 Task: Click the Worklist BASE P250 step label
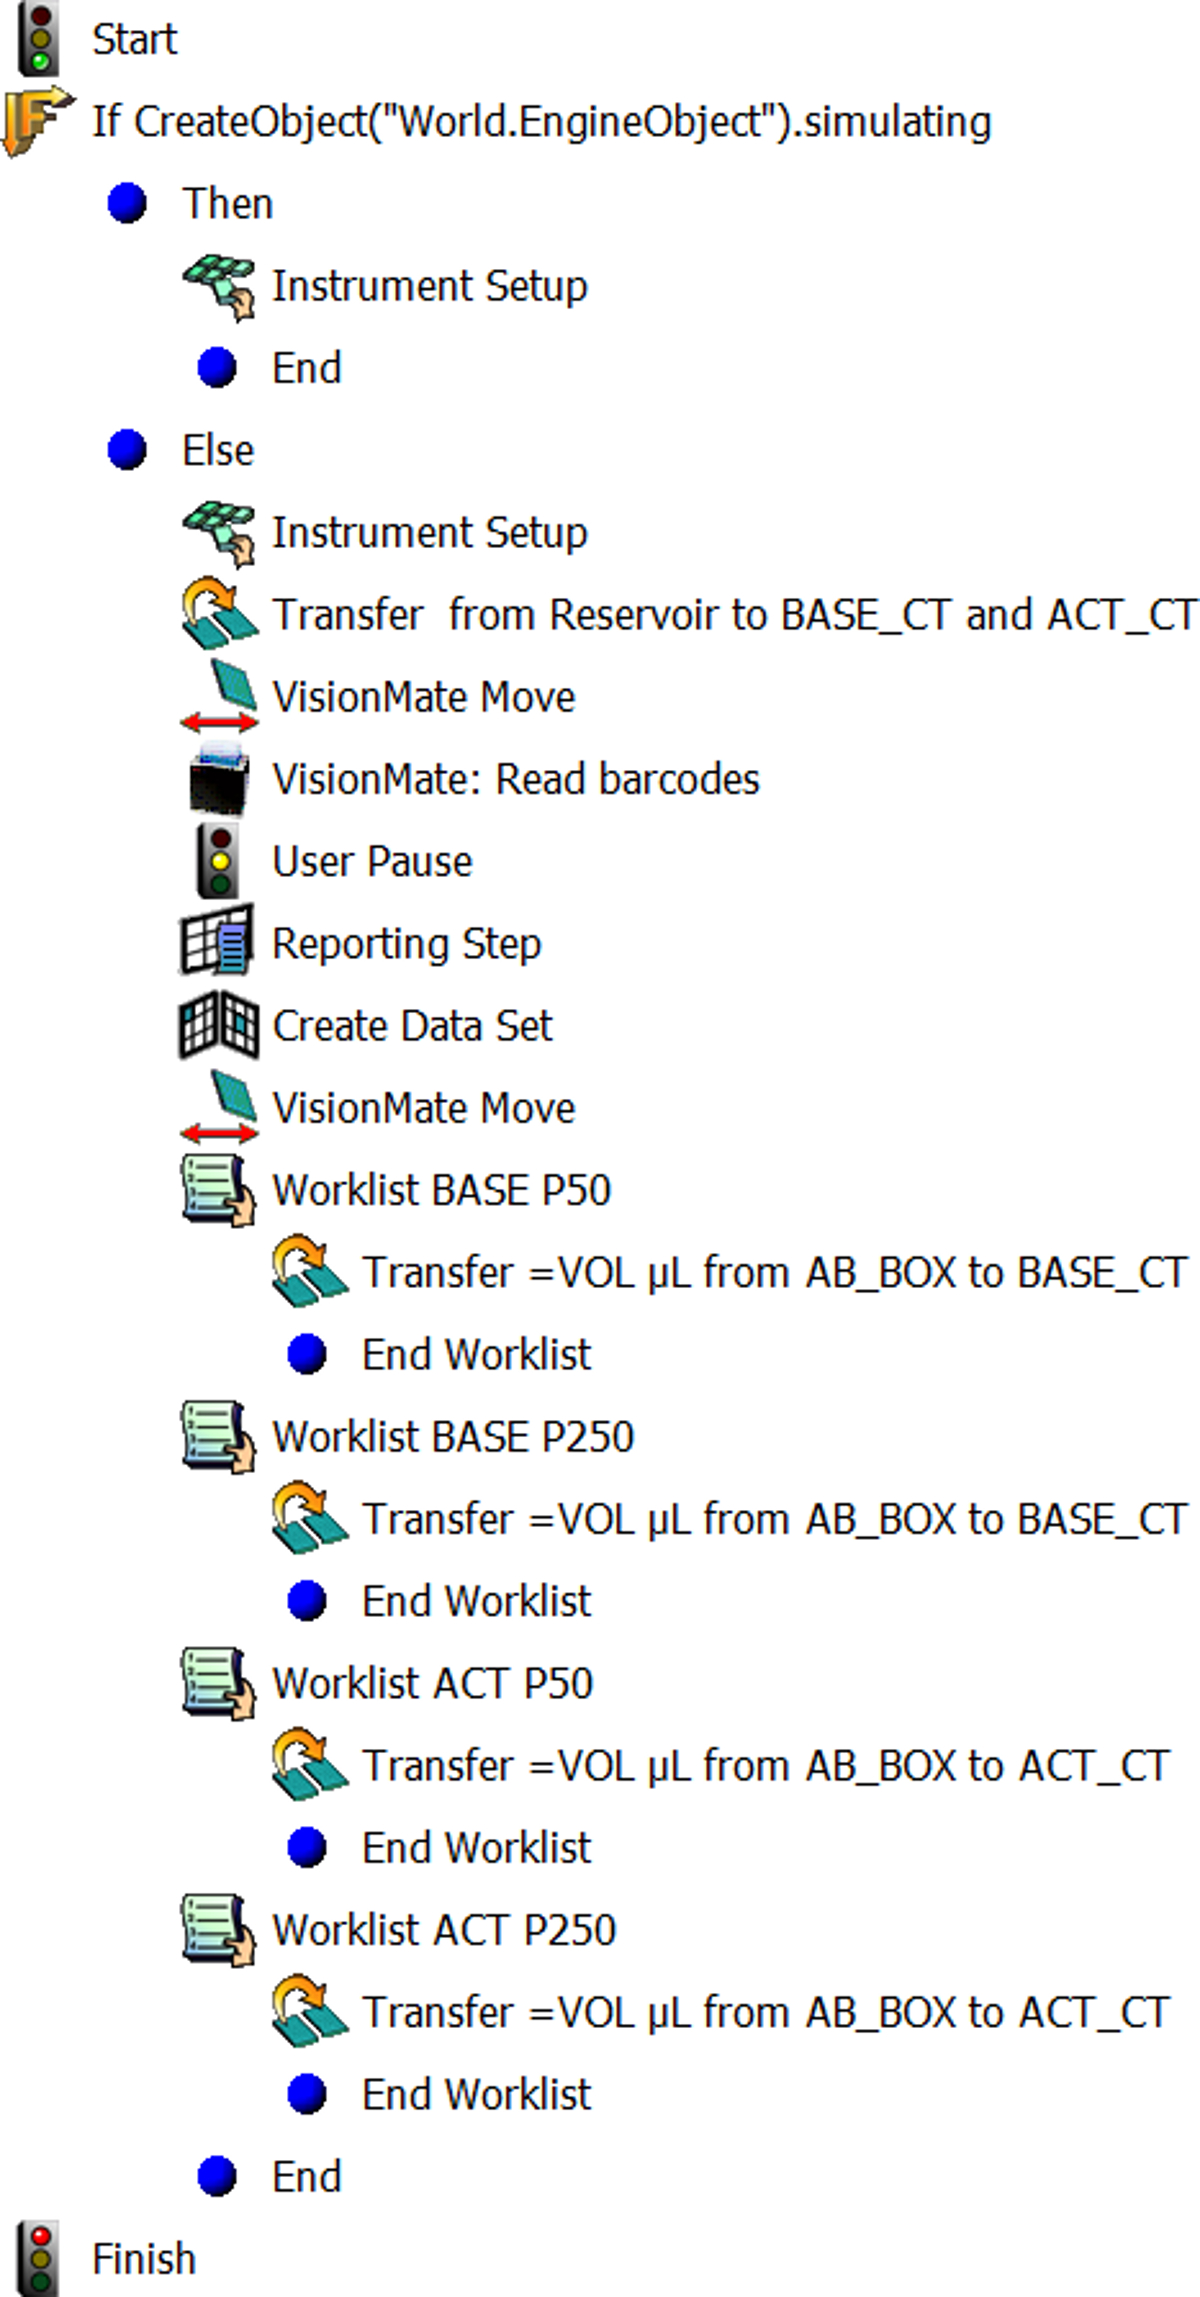453,1437
